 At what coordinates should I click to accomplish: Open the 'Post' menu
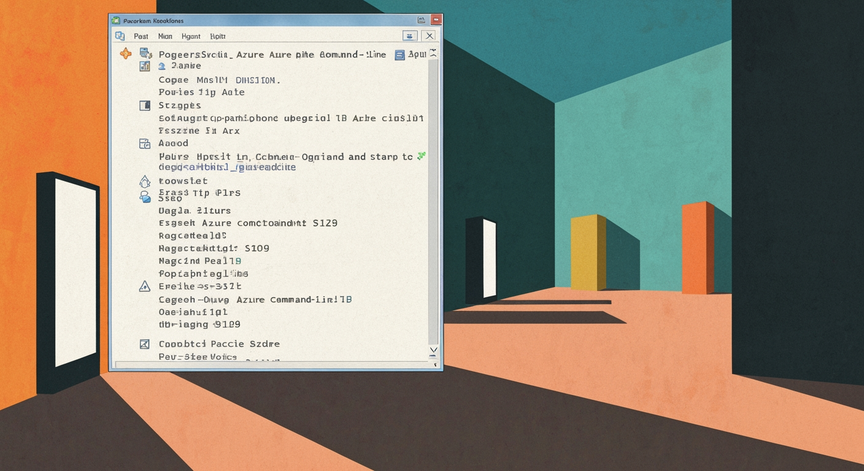141,36
